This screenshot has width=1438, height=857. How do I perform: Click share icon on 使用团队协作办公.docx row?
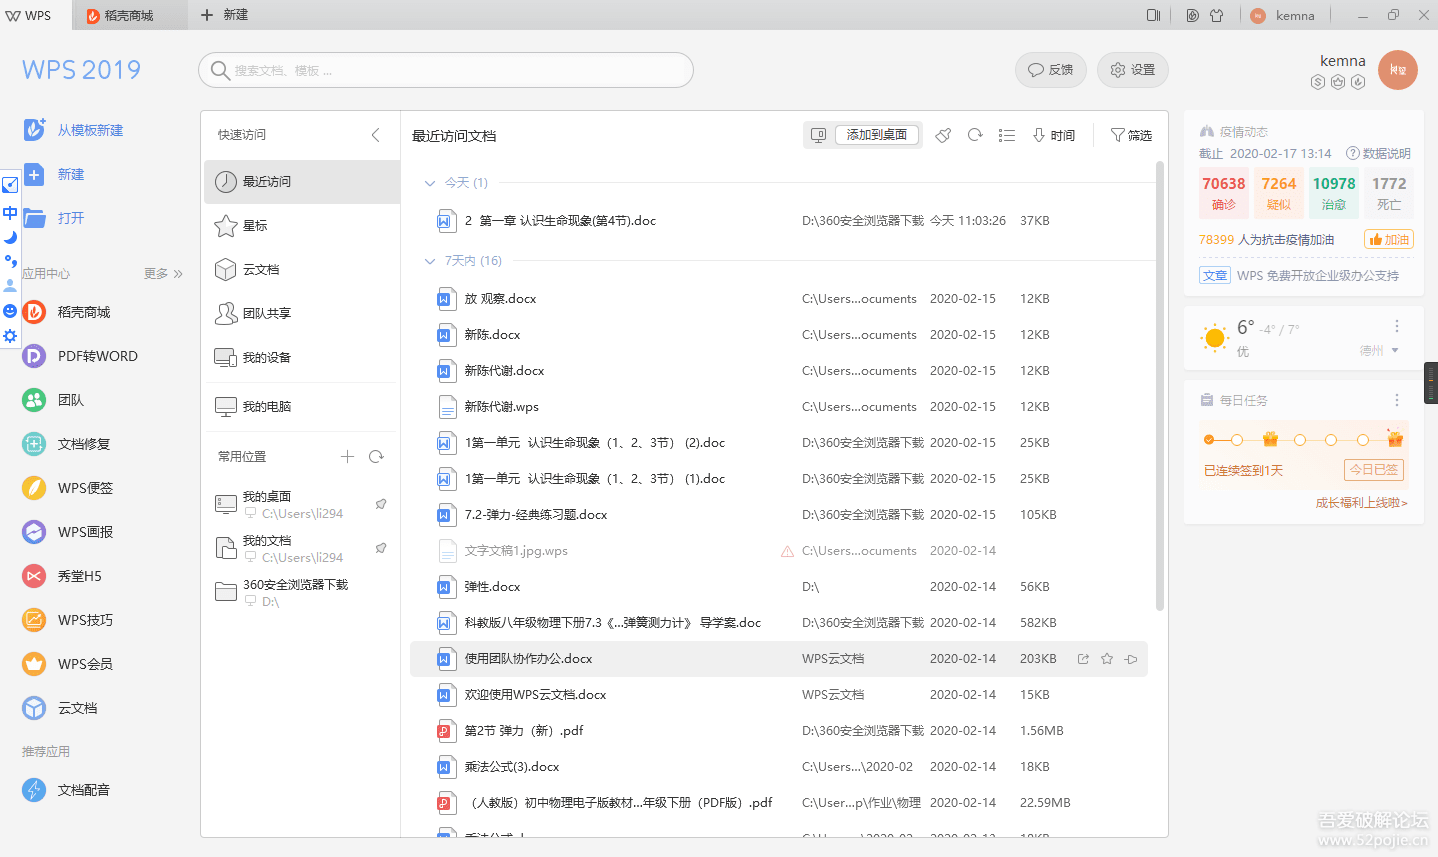[1083, 659]
